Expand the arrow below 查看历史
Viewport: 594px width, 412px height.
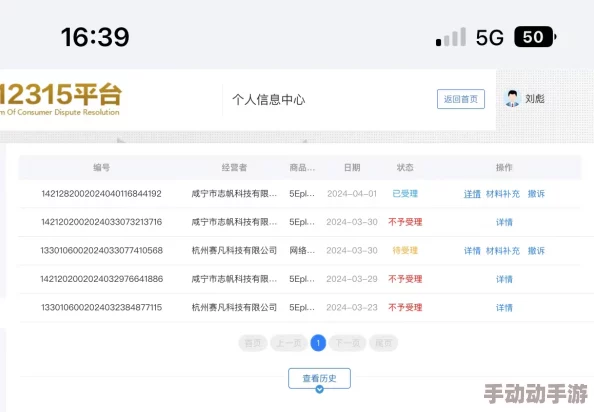[x=319, y=389]
